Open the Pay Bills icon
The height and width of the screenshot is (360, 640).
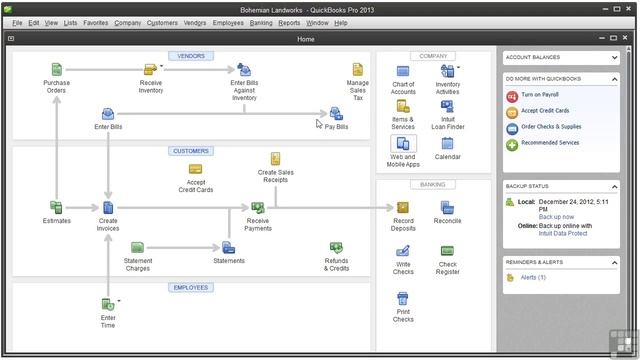[x=336, y=114]
